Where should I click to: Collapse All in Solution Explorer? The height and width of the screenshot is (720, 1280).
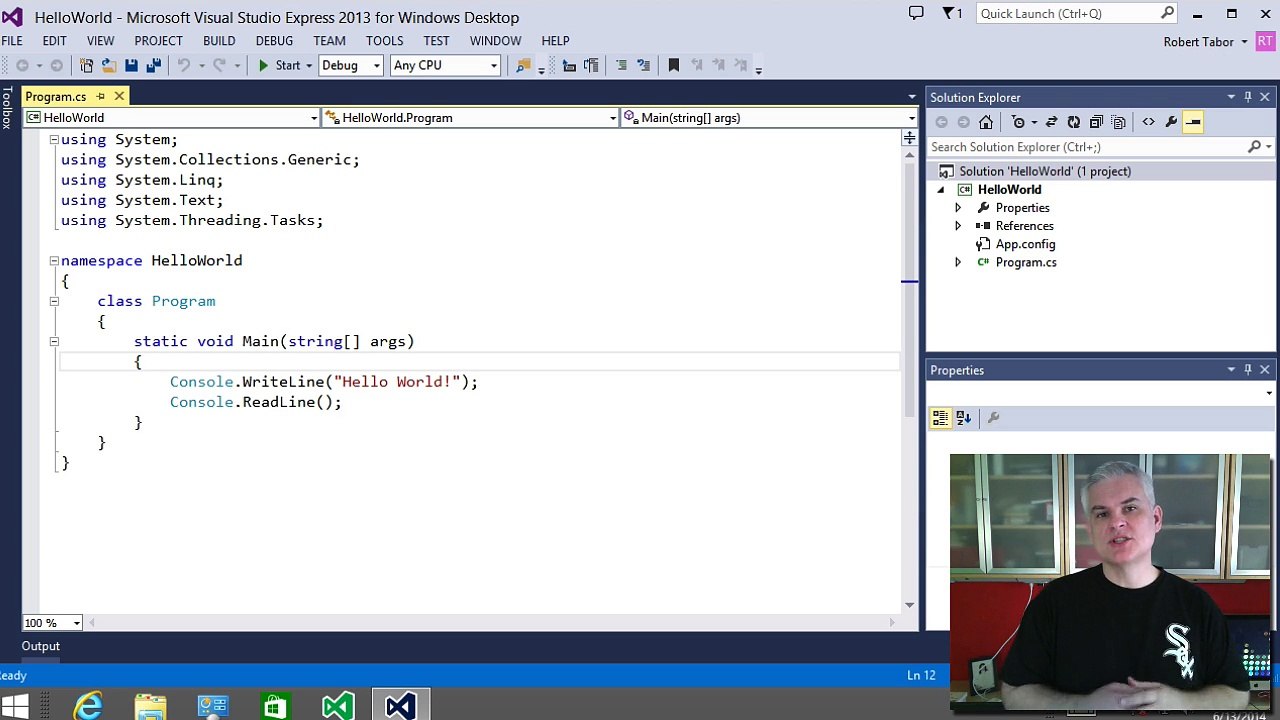(1096, 122)
